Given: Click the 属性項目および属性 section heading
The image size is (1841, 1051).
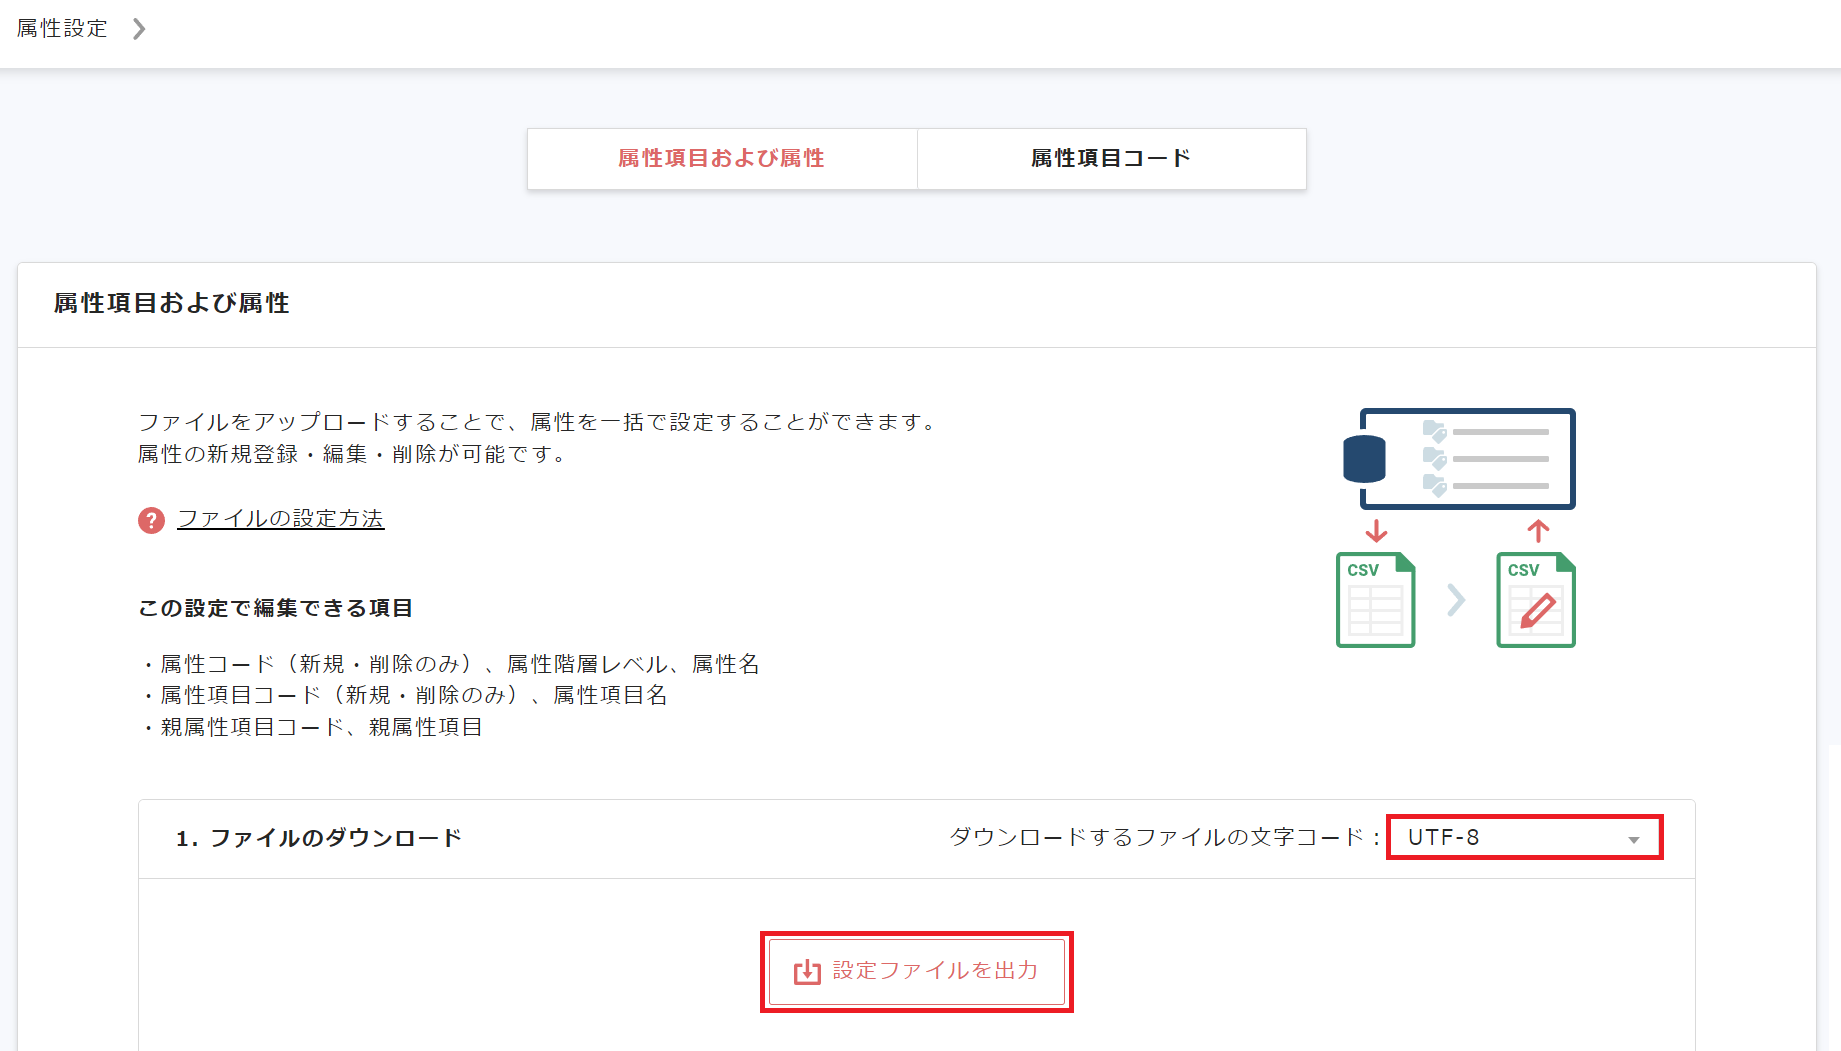Looking at the screenshot, I should [171, 304].
